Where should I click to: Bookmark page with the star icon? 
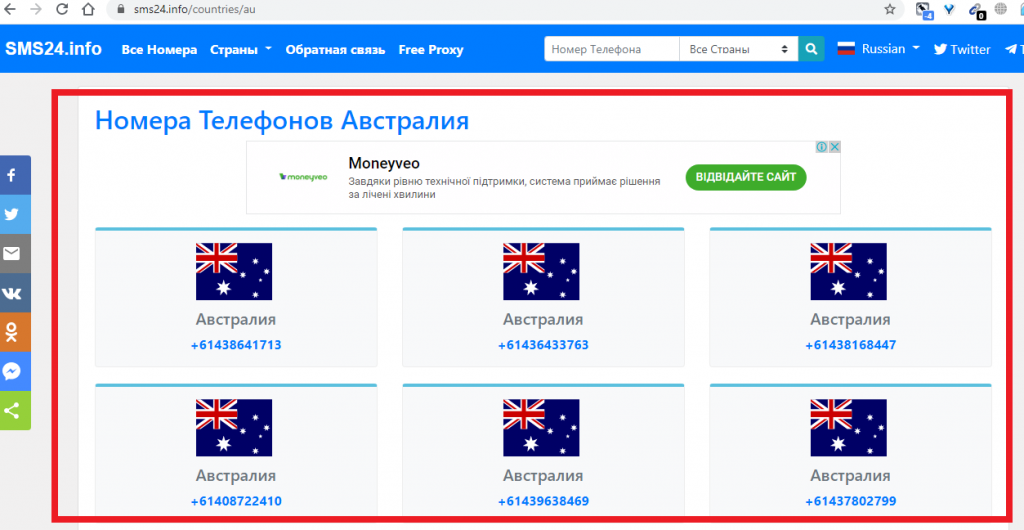point(889,9)
